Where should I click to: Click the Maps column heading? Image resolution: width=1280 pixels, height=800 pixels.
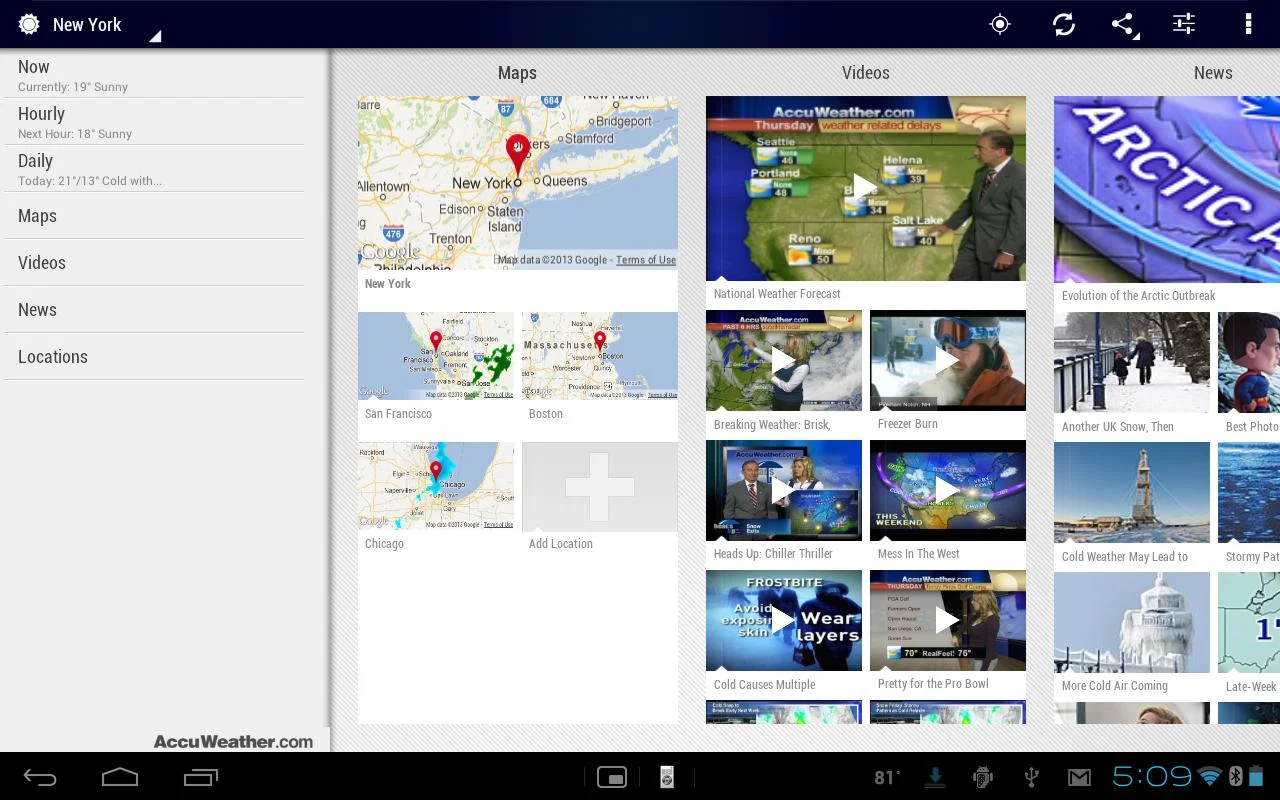(x=517, y=73)
